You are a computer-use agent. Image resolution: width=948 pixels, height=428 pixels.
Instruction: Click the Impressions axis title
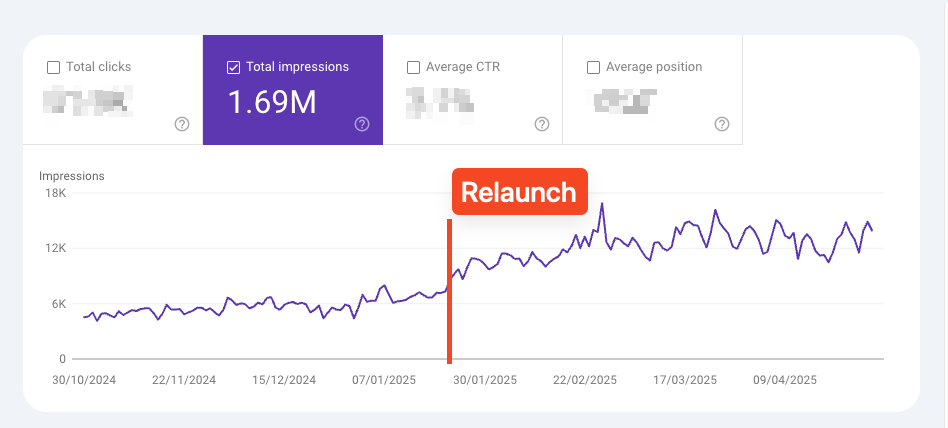(x=72, y=176)
